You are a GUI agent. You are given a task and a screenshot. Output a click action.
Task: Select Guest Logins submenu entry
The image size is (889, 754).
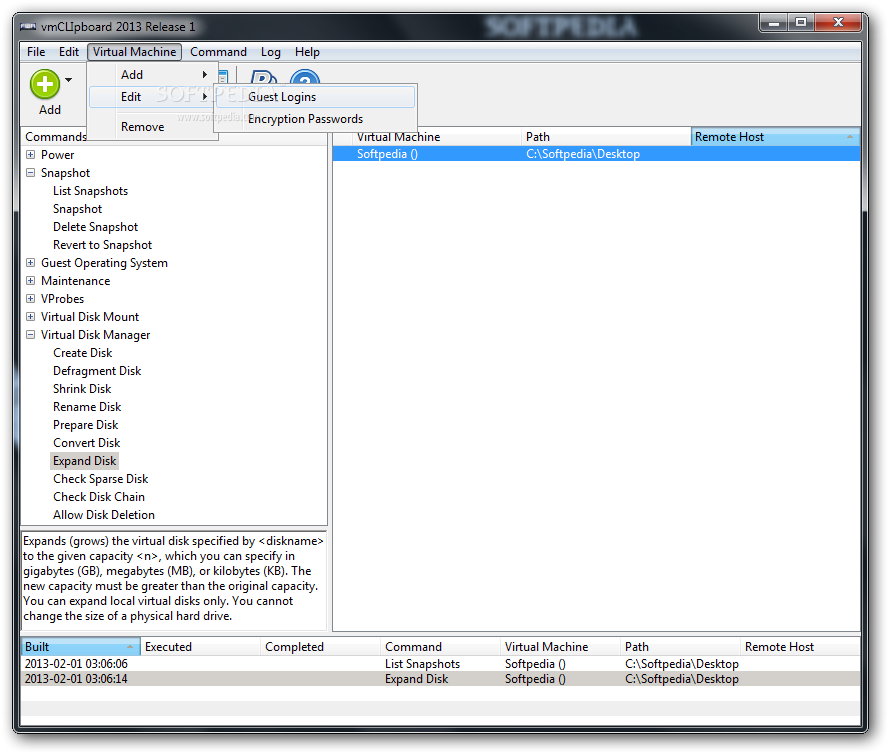pyautogui.click(x=315, y=97)
